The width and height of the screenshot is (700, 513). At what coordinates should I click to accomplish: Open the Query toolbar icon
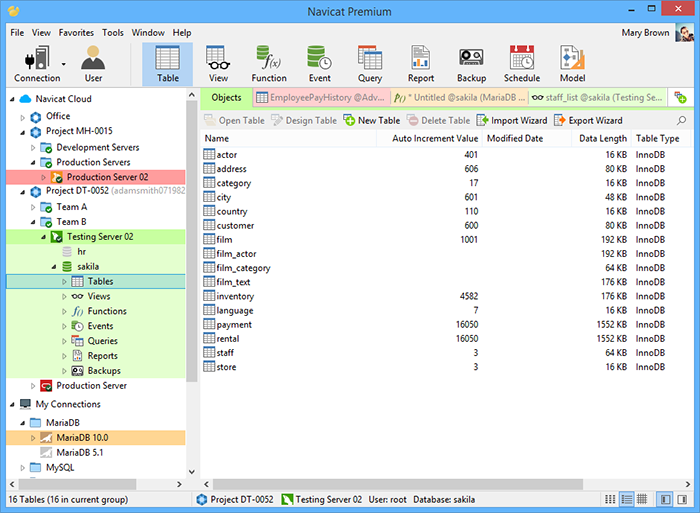pos(370,64)
